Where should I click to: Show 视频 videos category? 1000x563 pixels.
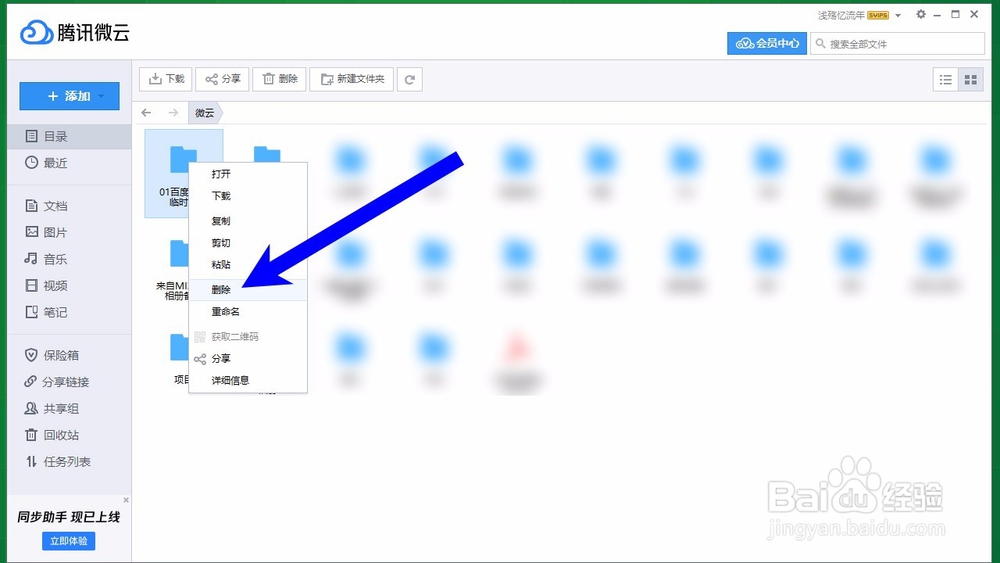[x=70, y=286]
